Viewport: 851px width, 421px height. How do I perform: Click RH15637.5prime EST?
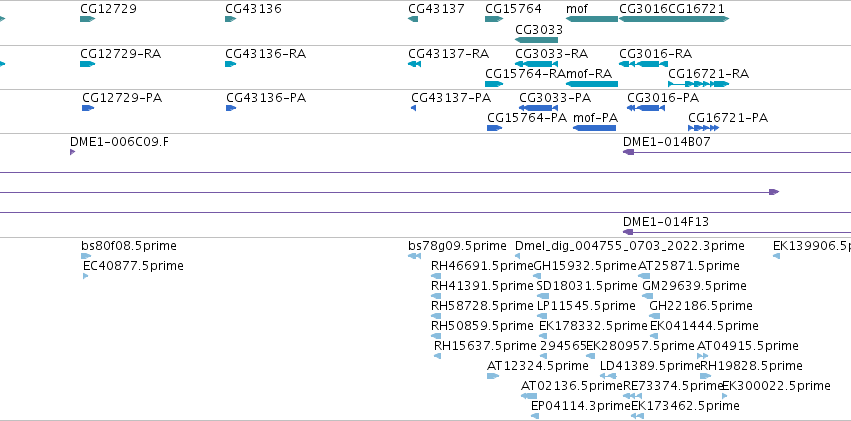pyautogui.click(x=437, y=356)
